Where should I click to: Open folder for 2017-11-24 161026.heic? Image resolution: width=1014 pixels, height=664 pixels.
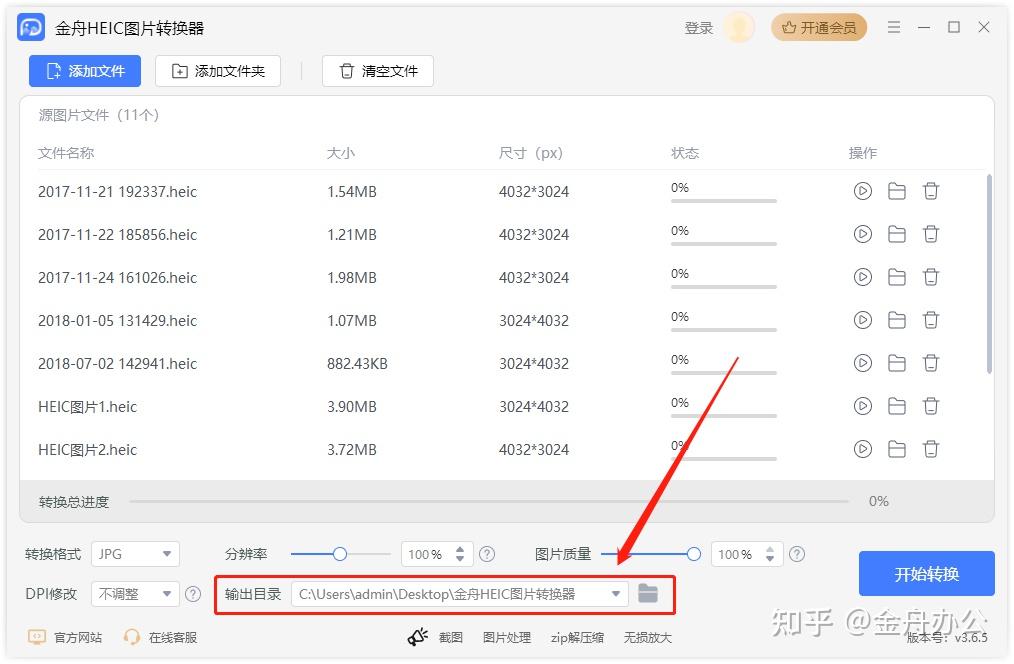click(x=897, y=277)
